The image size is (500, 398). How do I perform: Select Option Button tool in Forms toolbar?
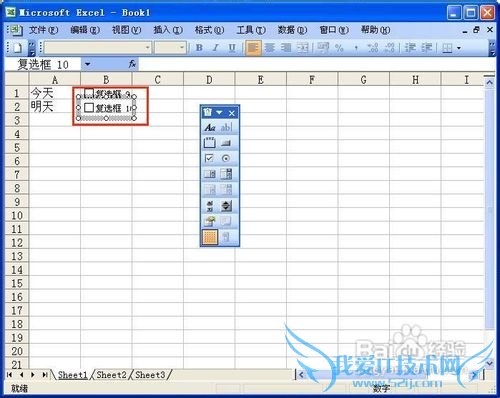pos(226,158)
